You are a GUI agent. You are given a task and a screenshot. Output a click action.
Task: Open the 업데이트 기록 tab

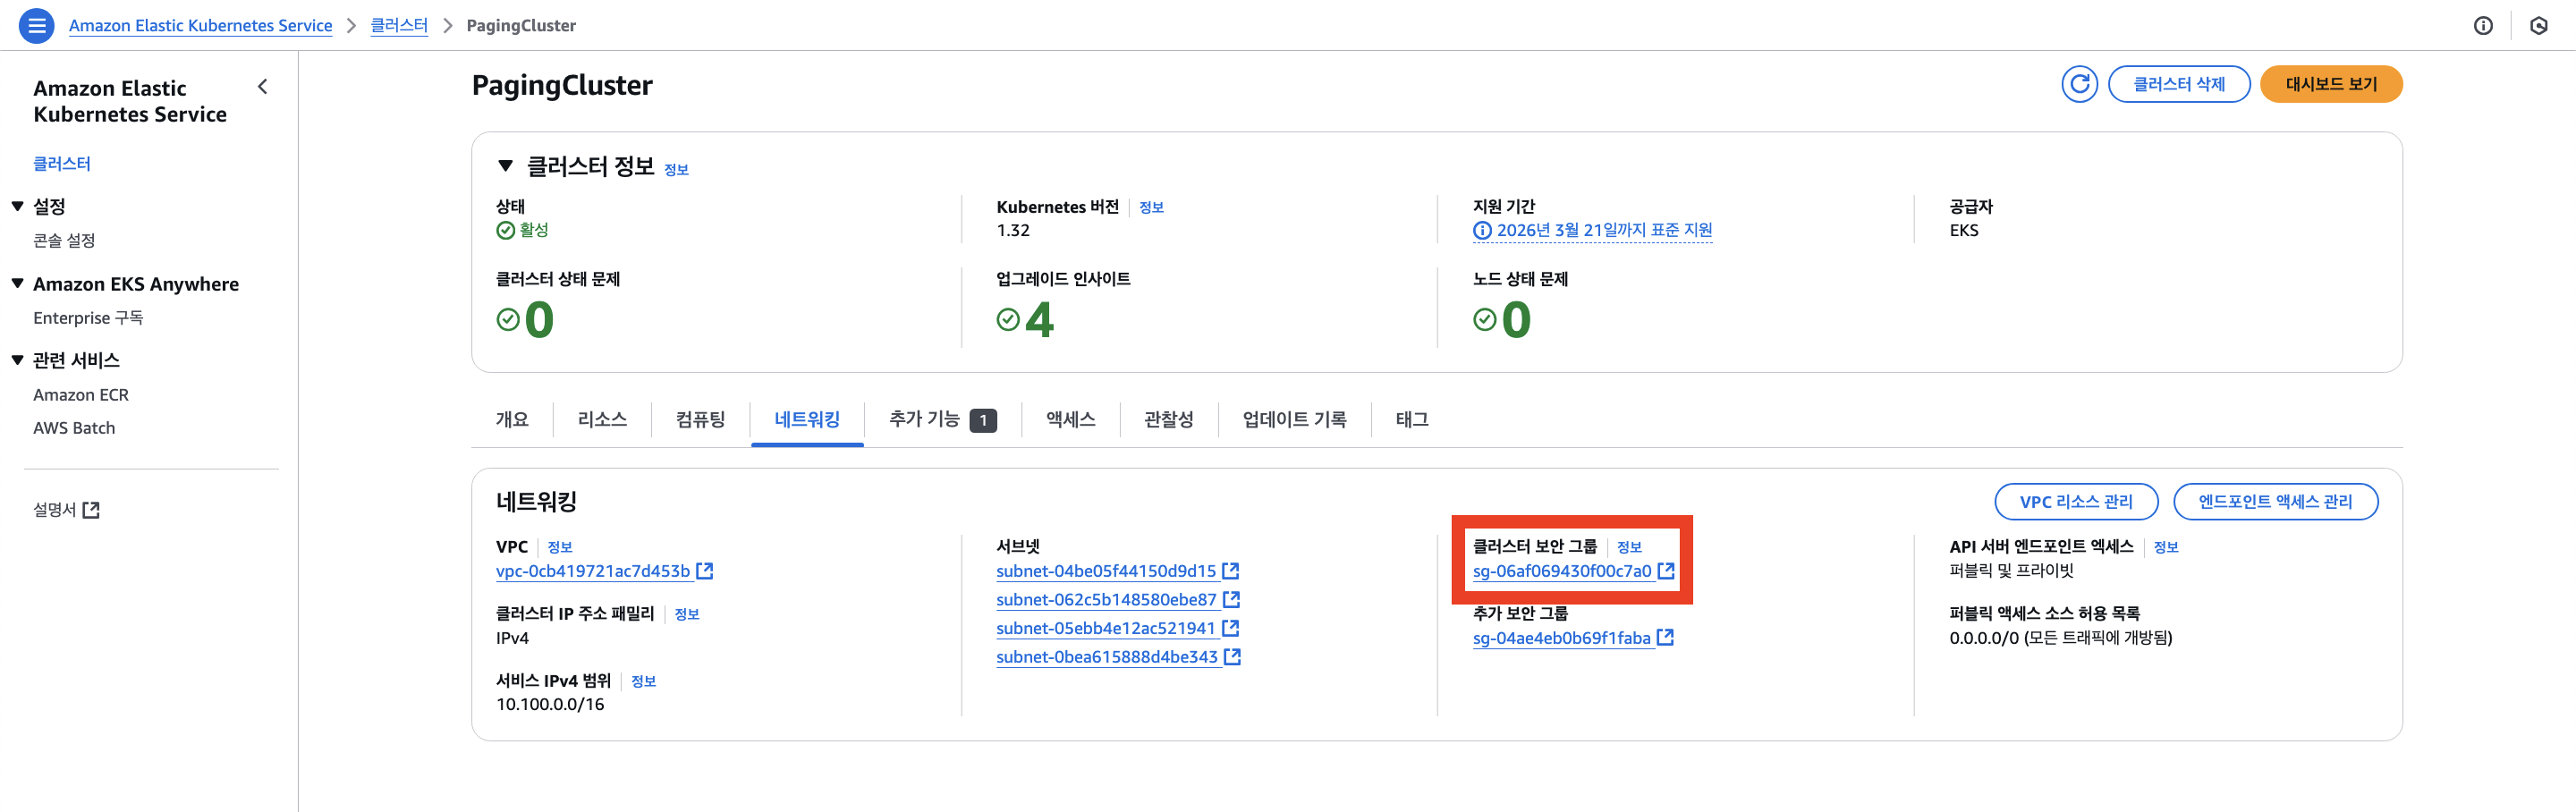tap(1294, 420)
